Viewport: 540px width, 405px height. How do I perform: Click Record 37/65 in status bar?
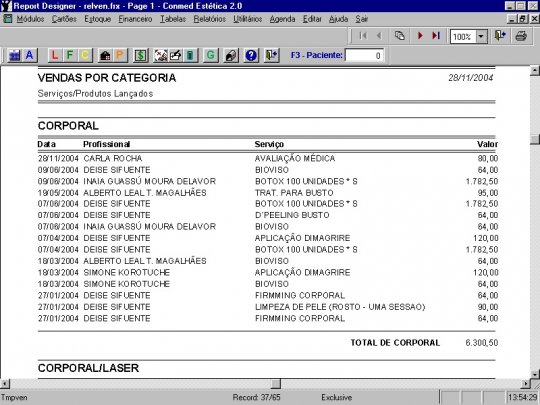tap(257, 397)
